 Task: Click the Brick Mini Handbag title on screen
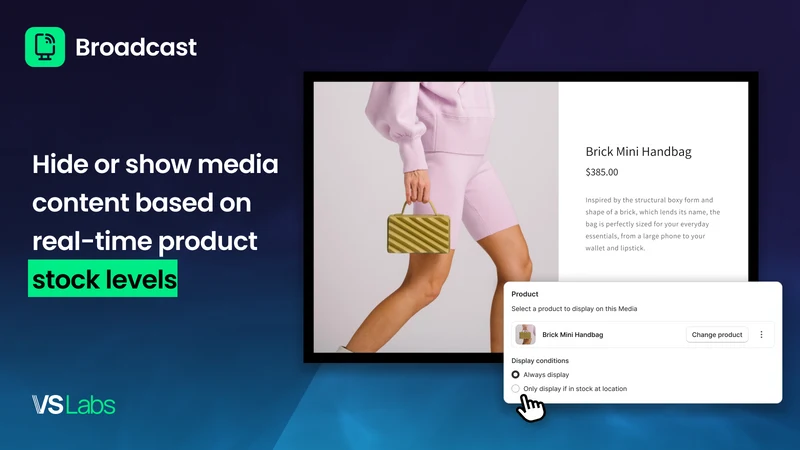638,152
